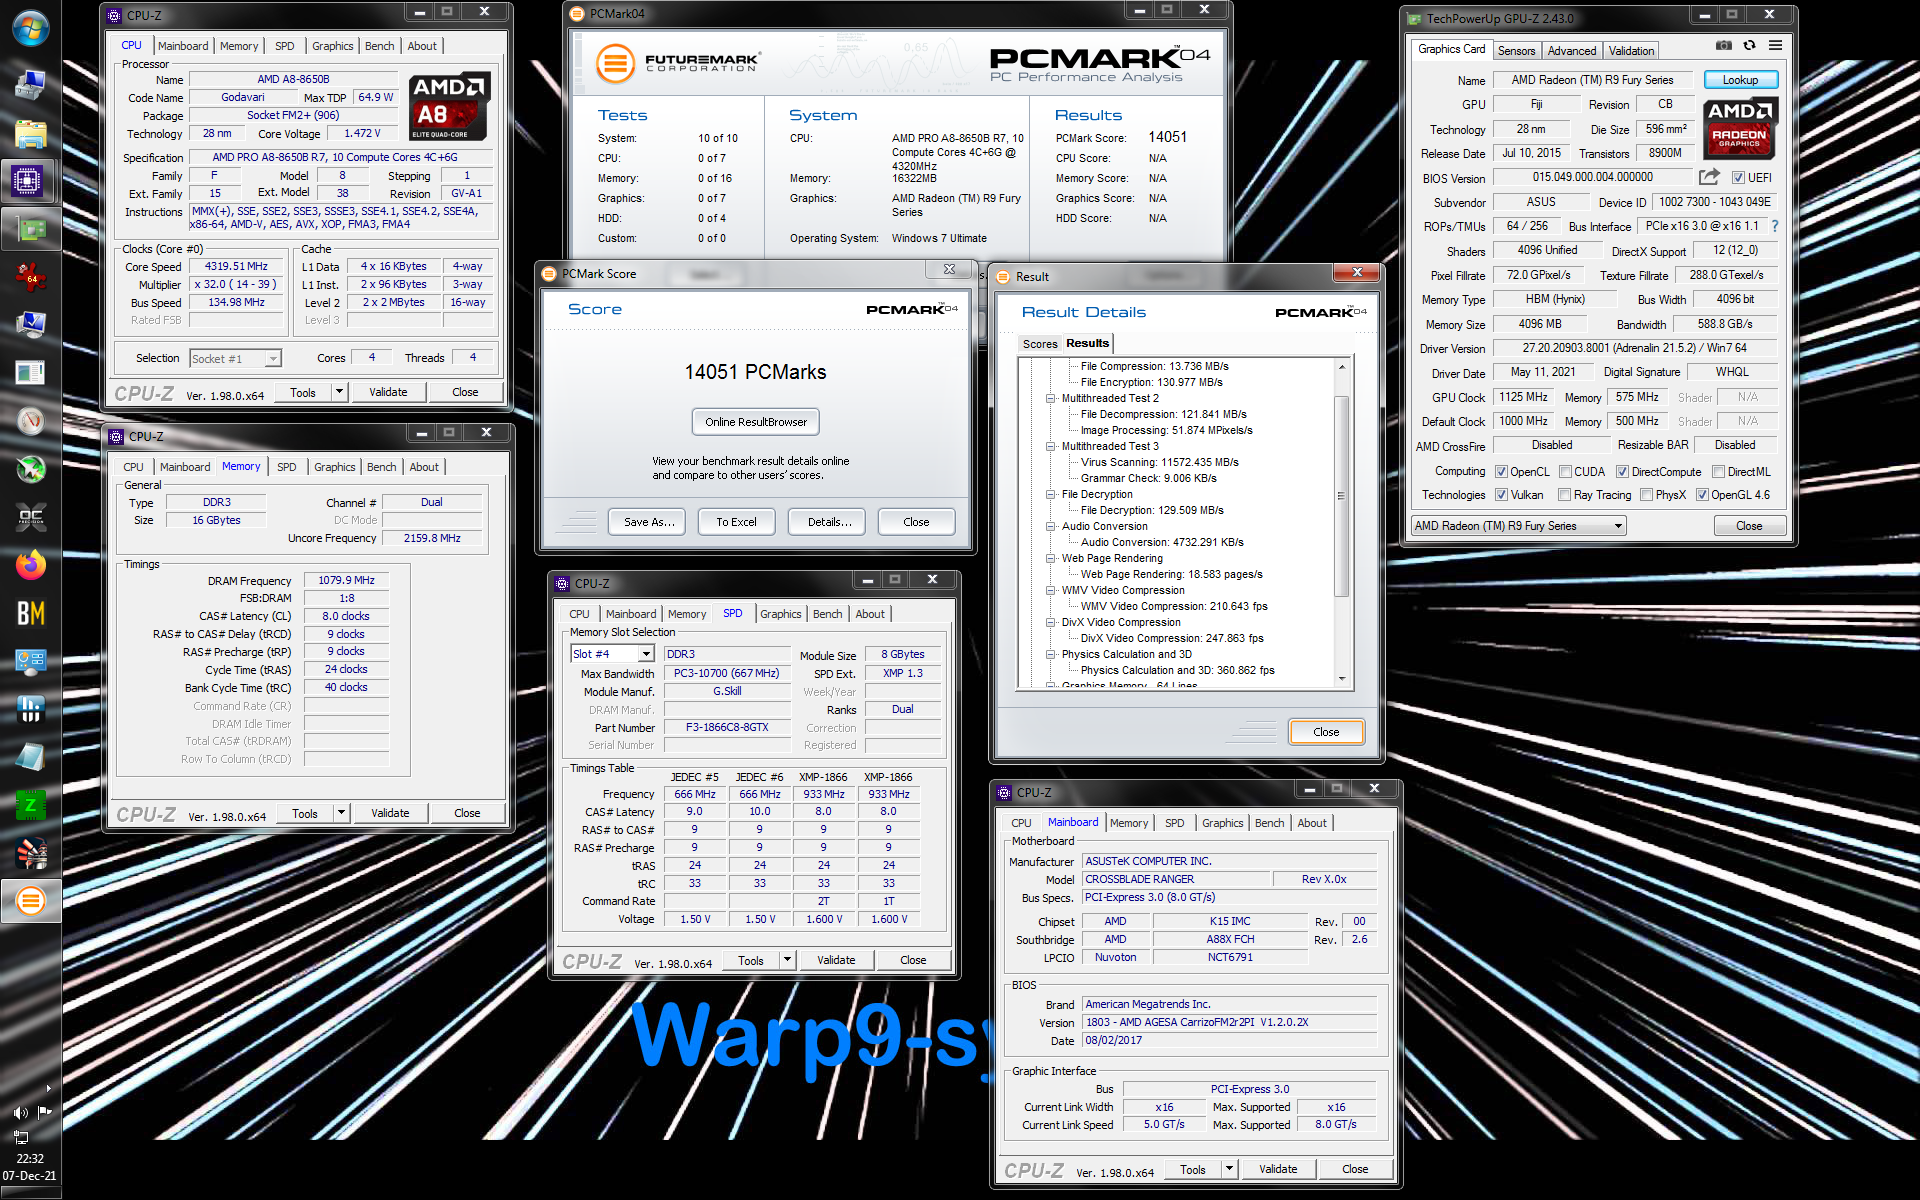The width and height of the screenshot is (1920, 1200).
Task: Click the AMD Radeon Graphics logo in GPU-Z
Action: pos(1740,128)
